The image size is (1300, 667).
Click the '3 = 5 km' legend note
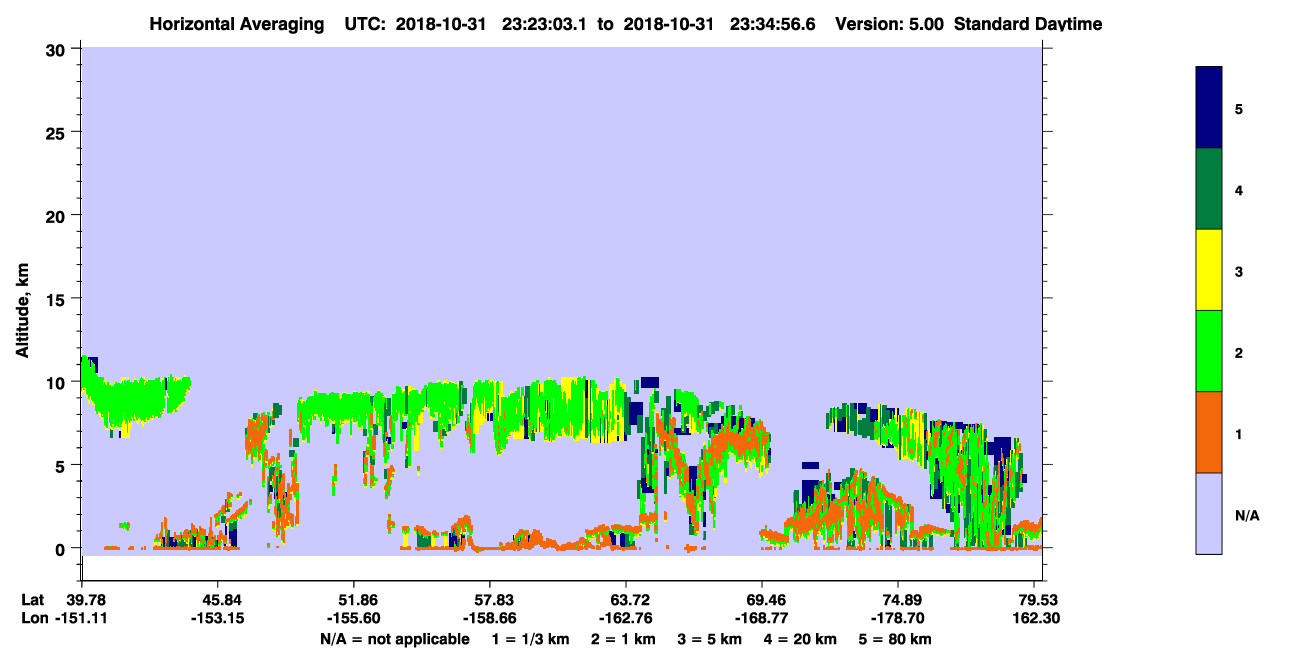coord(710,639)
